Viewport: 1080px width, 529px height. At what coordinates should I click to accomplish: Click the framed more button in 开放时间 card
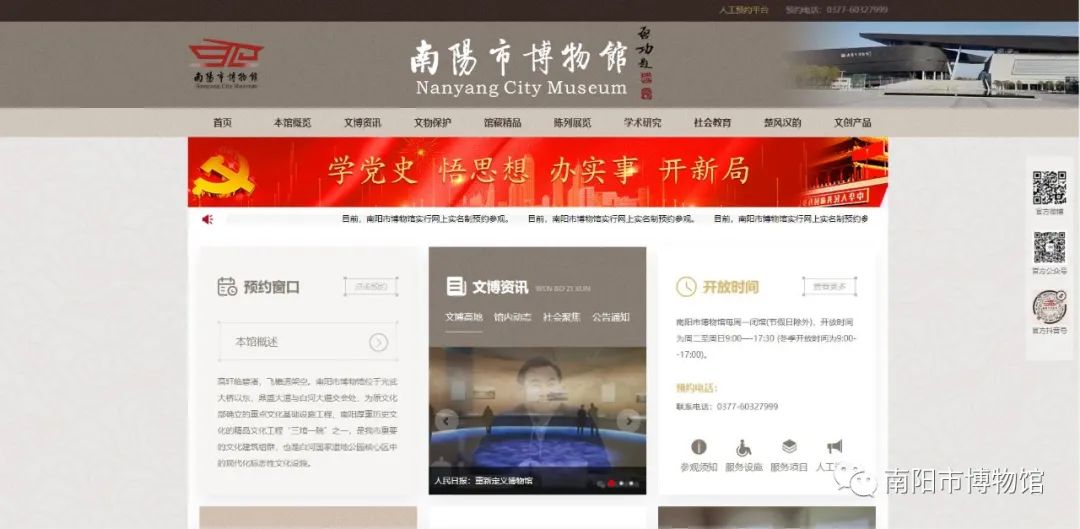[829, 287]
